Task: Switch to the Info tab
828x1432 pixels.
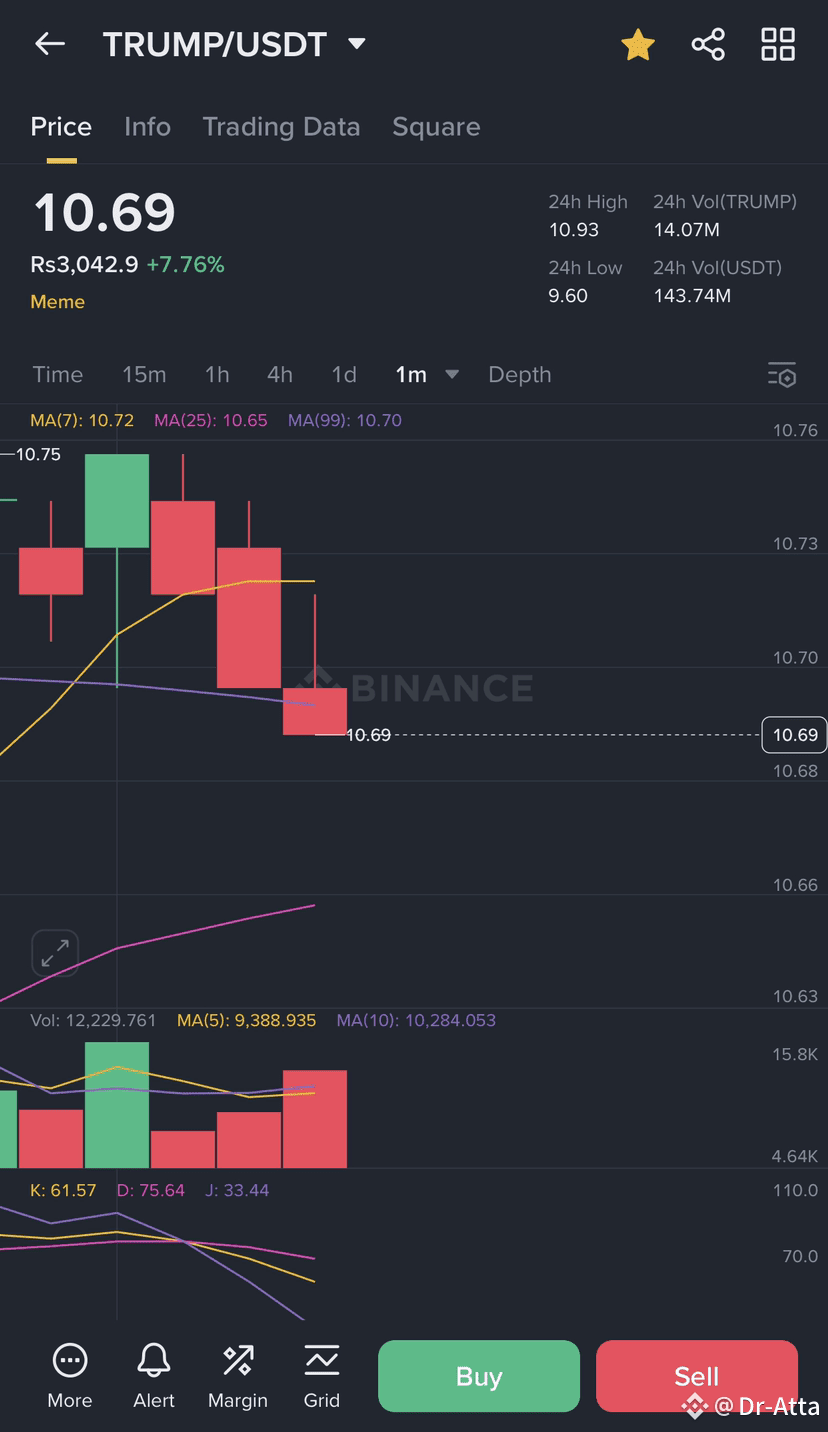Action: click(x=147, y=127)
